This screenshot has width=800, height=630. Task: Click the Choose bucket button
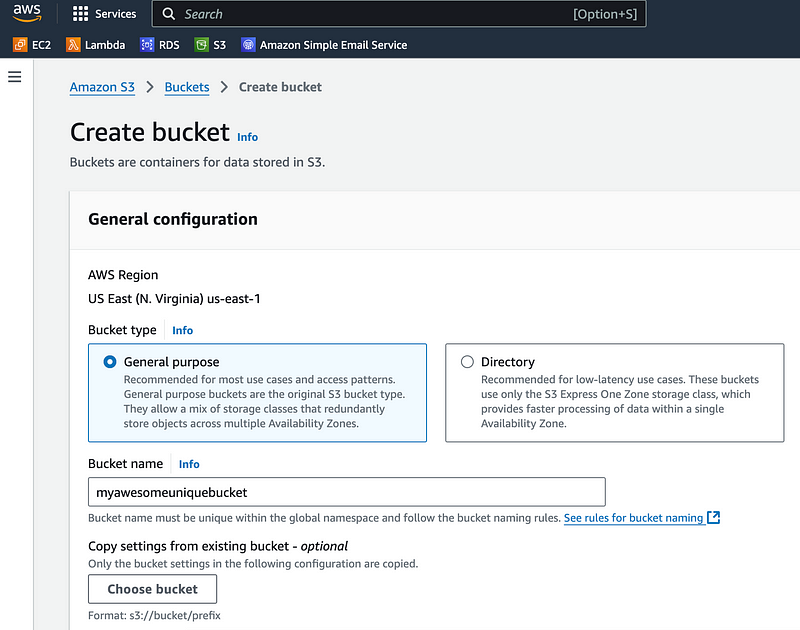point(153,589)
